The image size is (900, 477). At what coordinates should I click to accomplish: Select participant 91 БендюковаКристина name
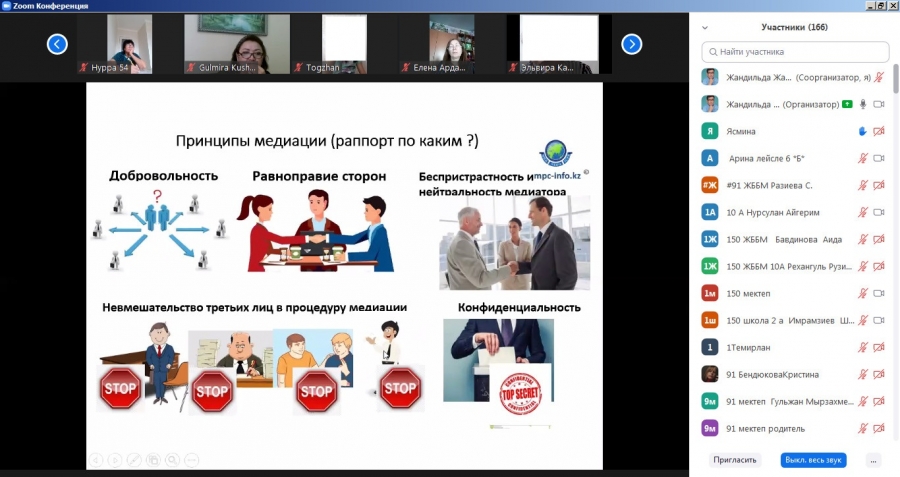772,374
